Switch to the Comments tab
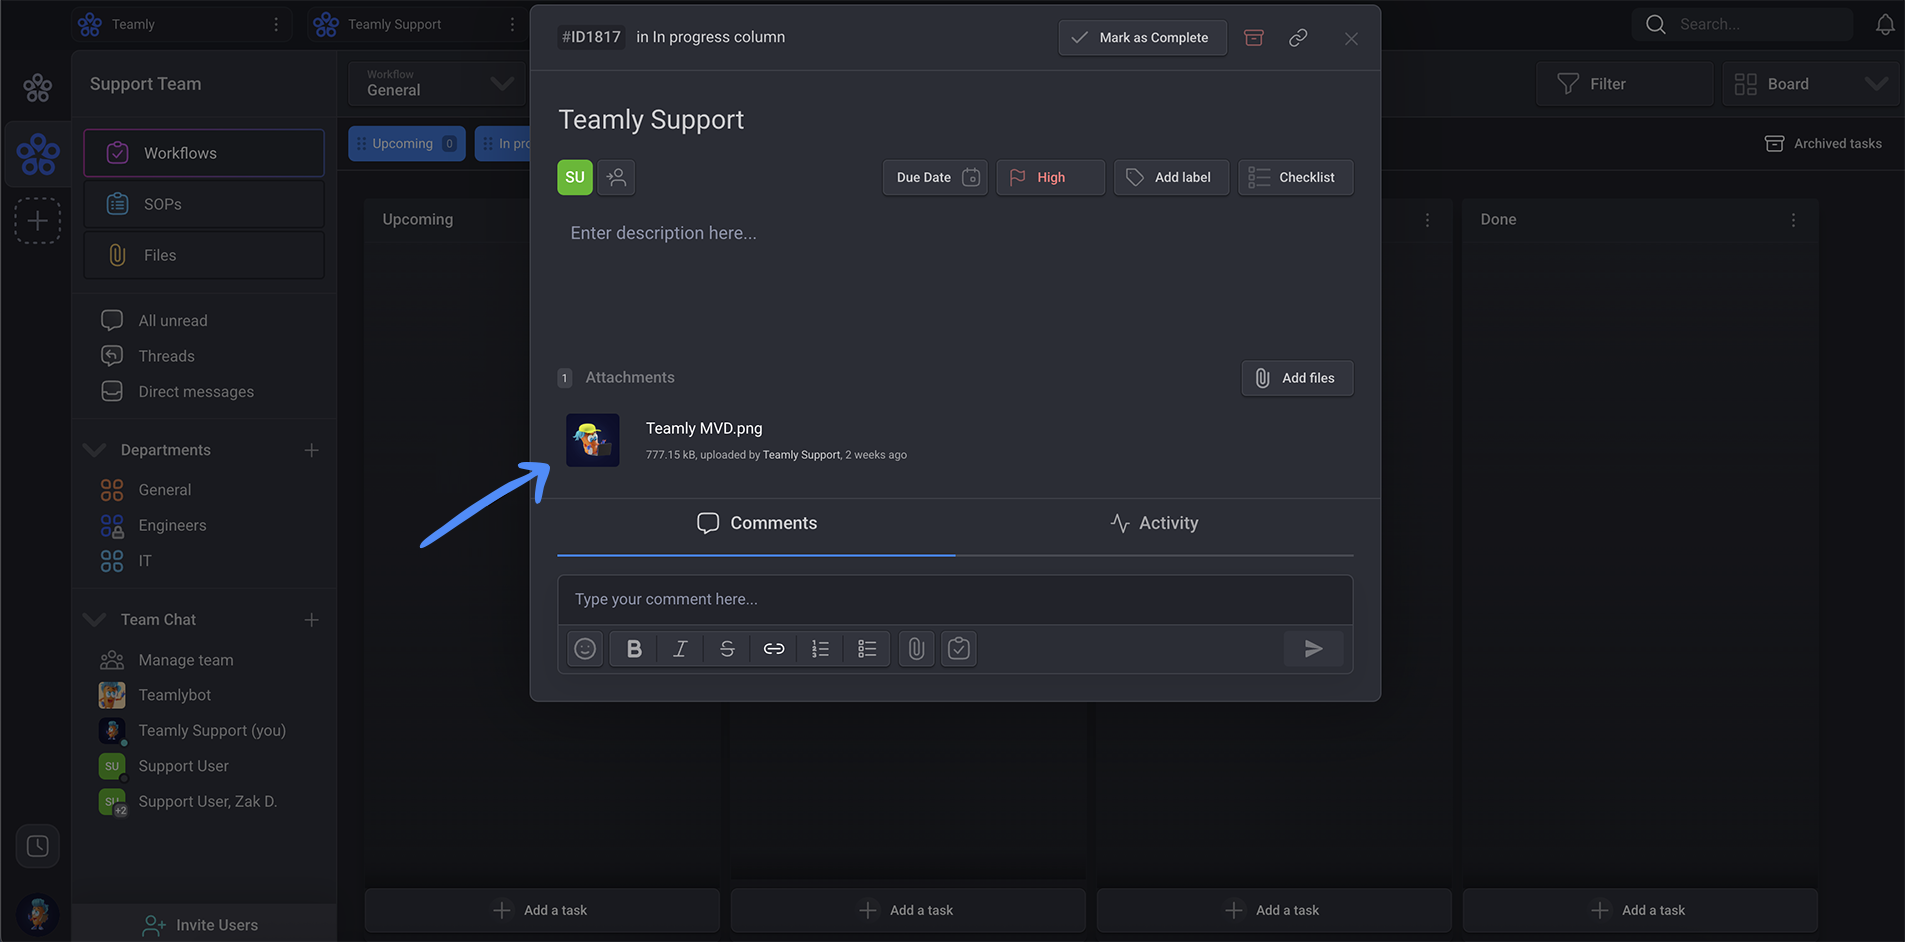 pyautogui.click(x=756, y=523)
